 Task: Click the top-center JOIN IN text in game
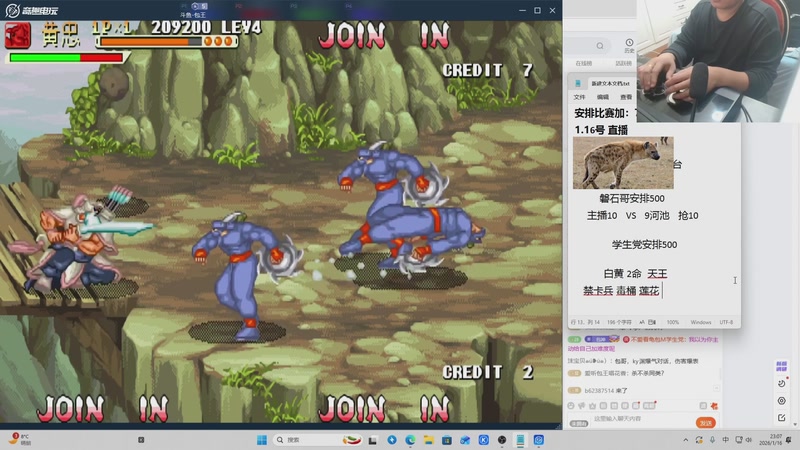pyautogui.click(x=384, y=35)
